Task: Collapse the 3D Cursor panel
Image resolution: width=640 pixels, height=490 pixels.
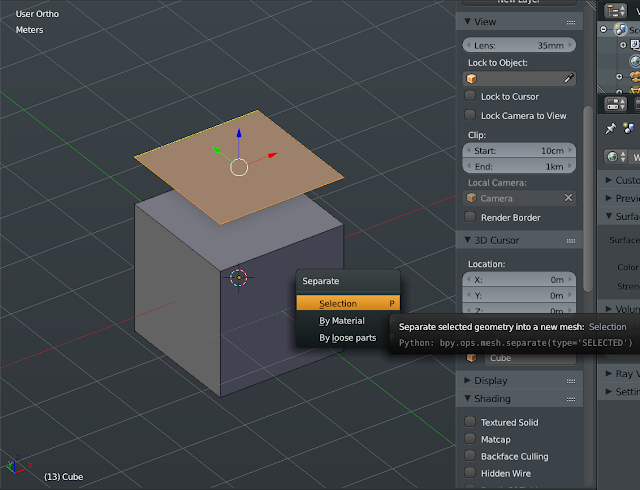Action: coord(467,240)
